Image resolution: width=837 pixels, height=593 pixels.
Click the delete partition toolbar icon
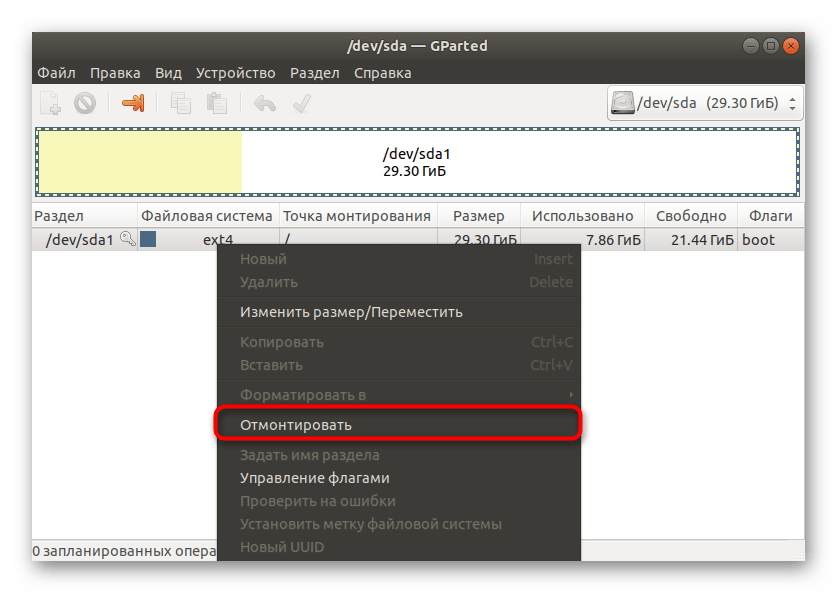84,103
